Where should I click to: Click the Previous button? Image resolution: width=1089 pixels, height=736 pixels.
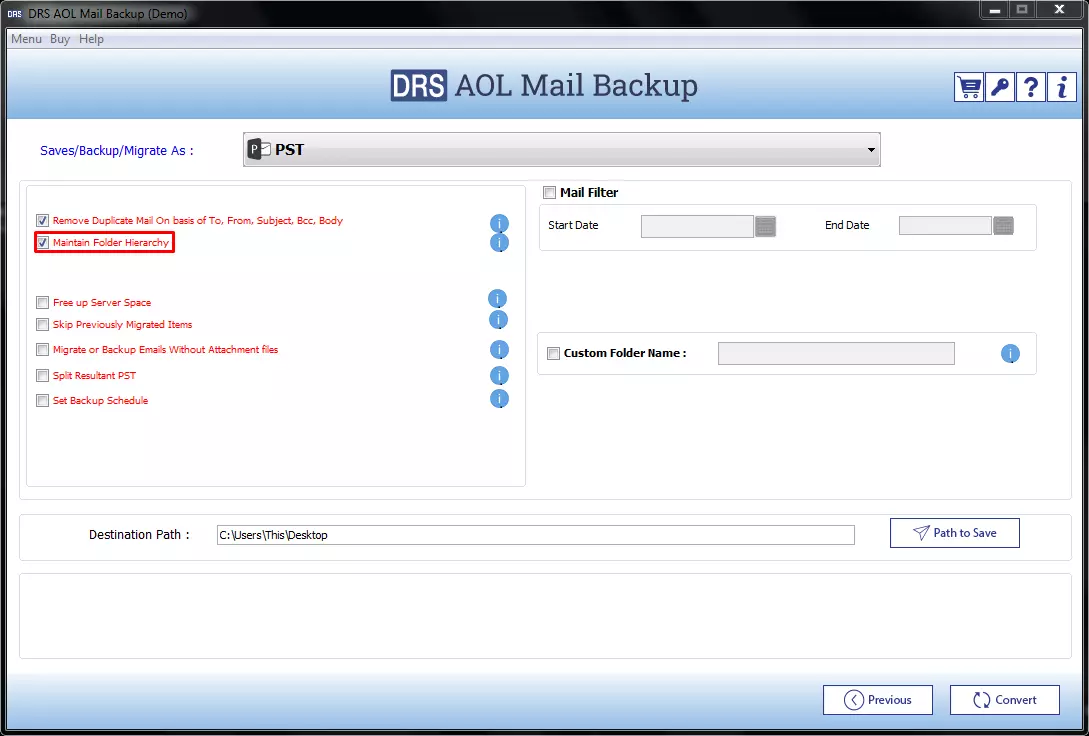878,700
